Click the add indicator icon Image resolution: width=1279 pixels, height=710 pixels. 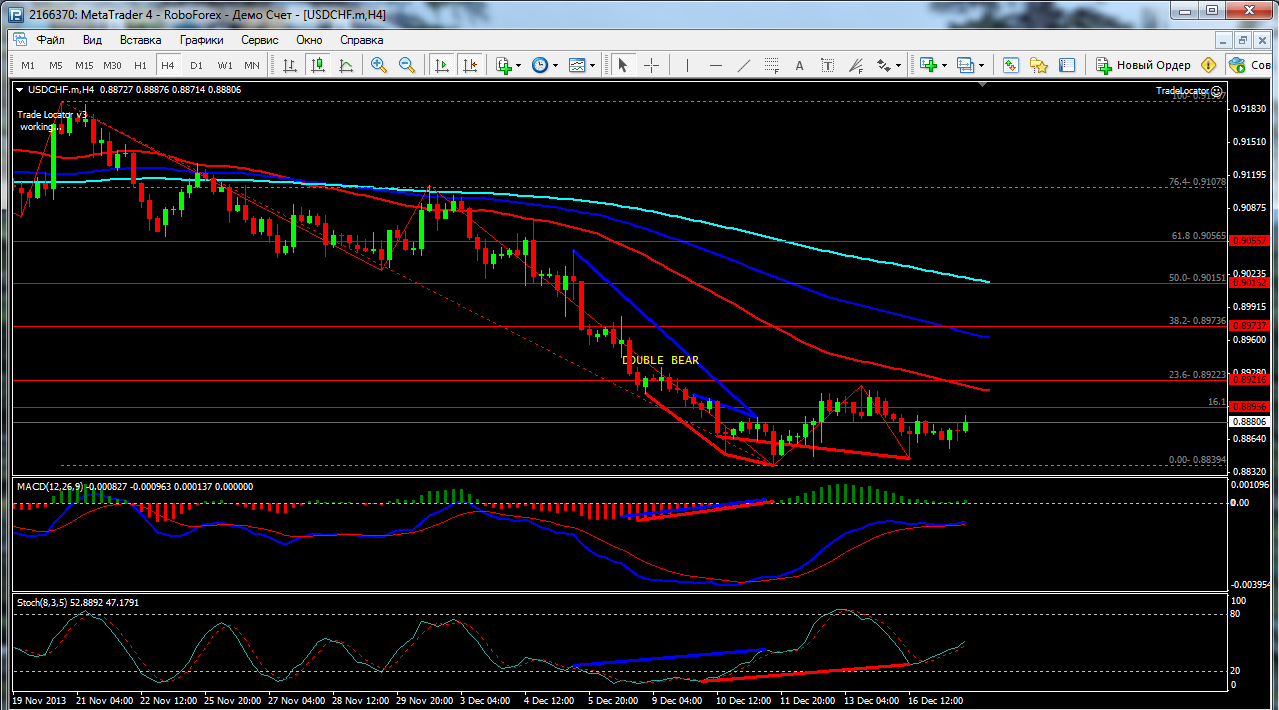[503, 65]
